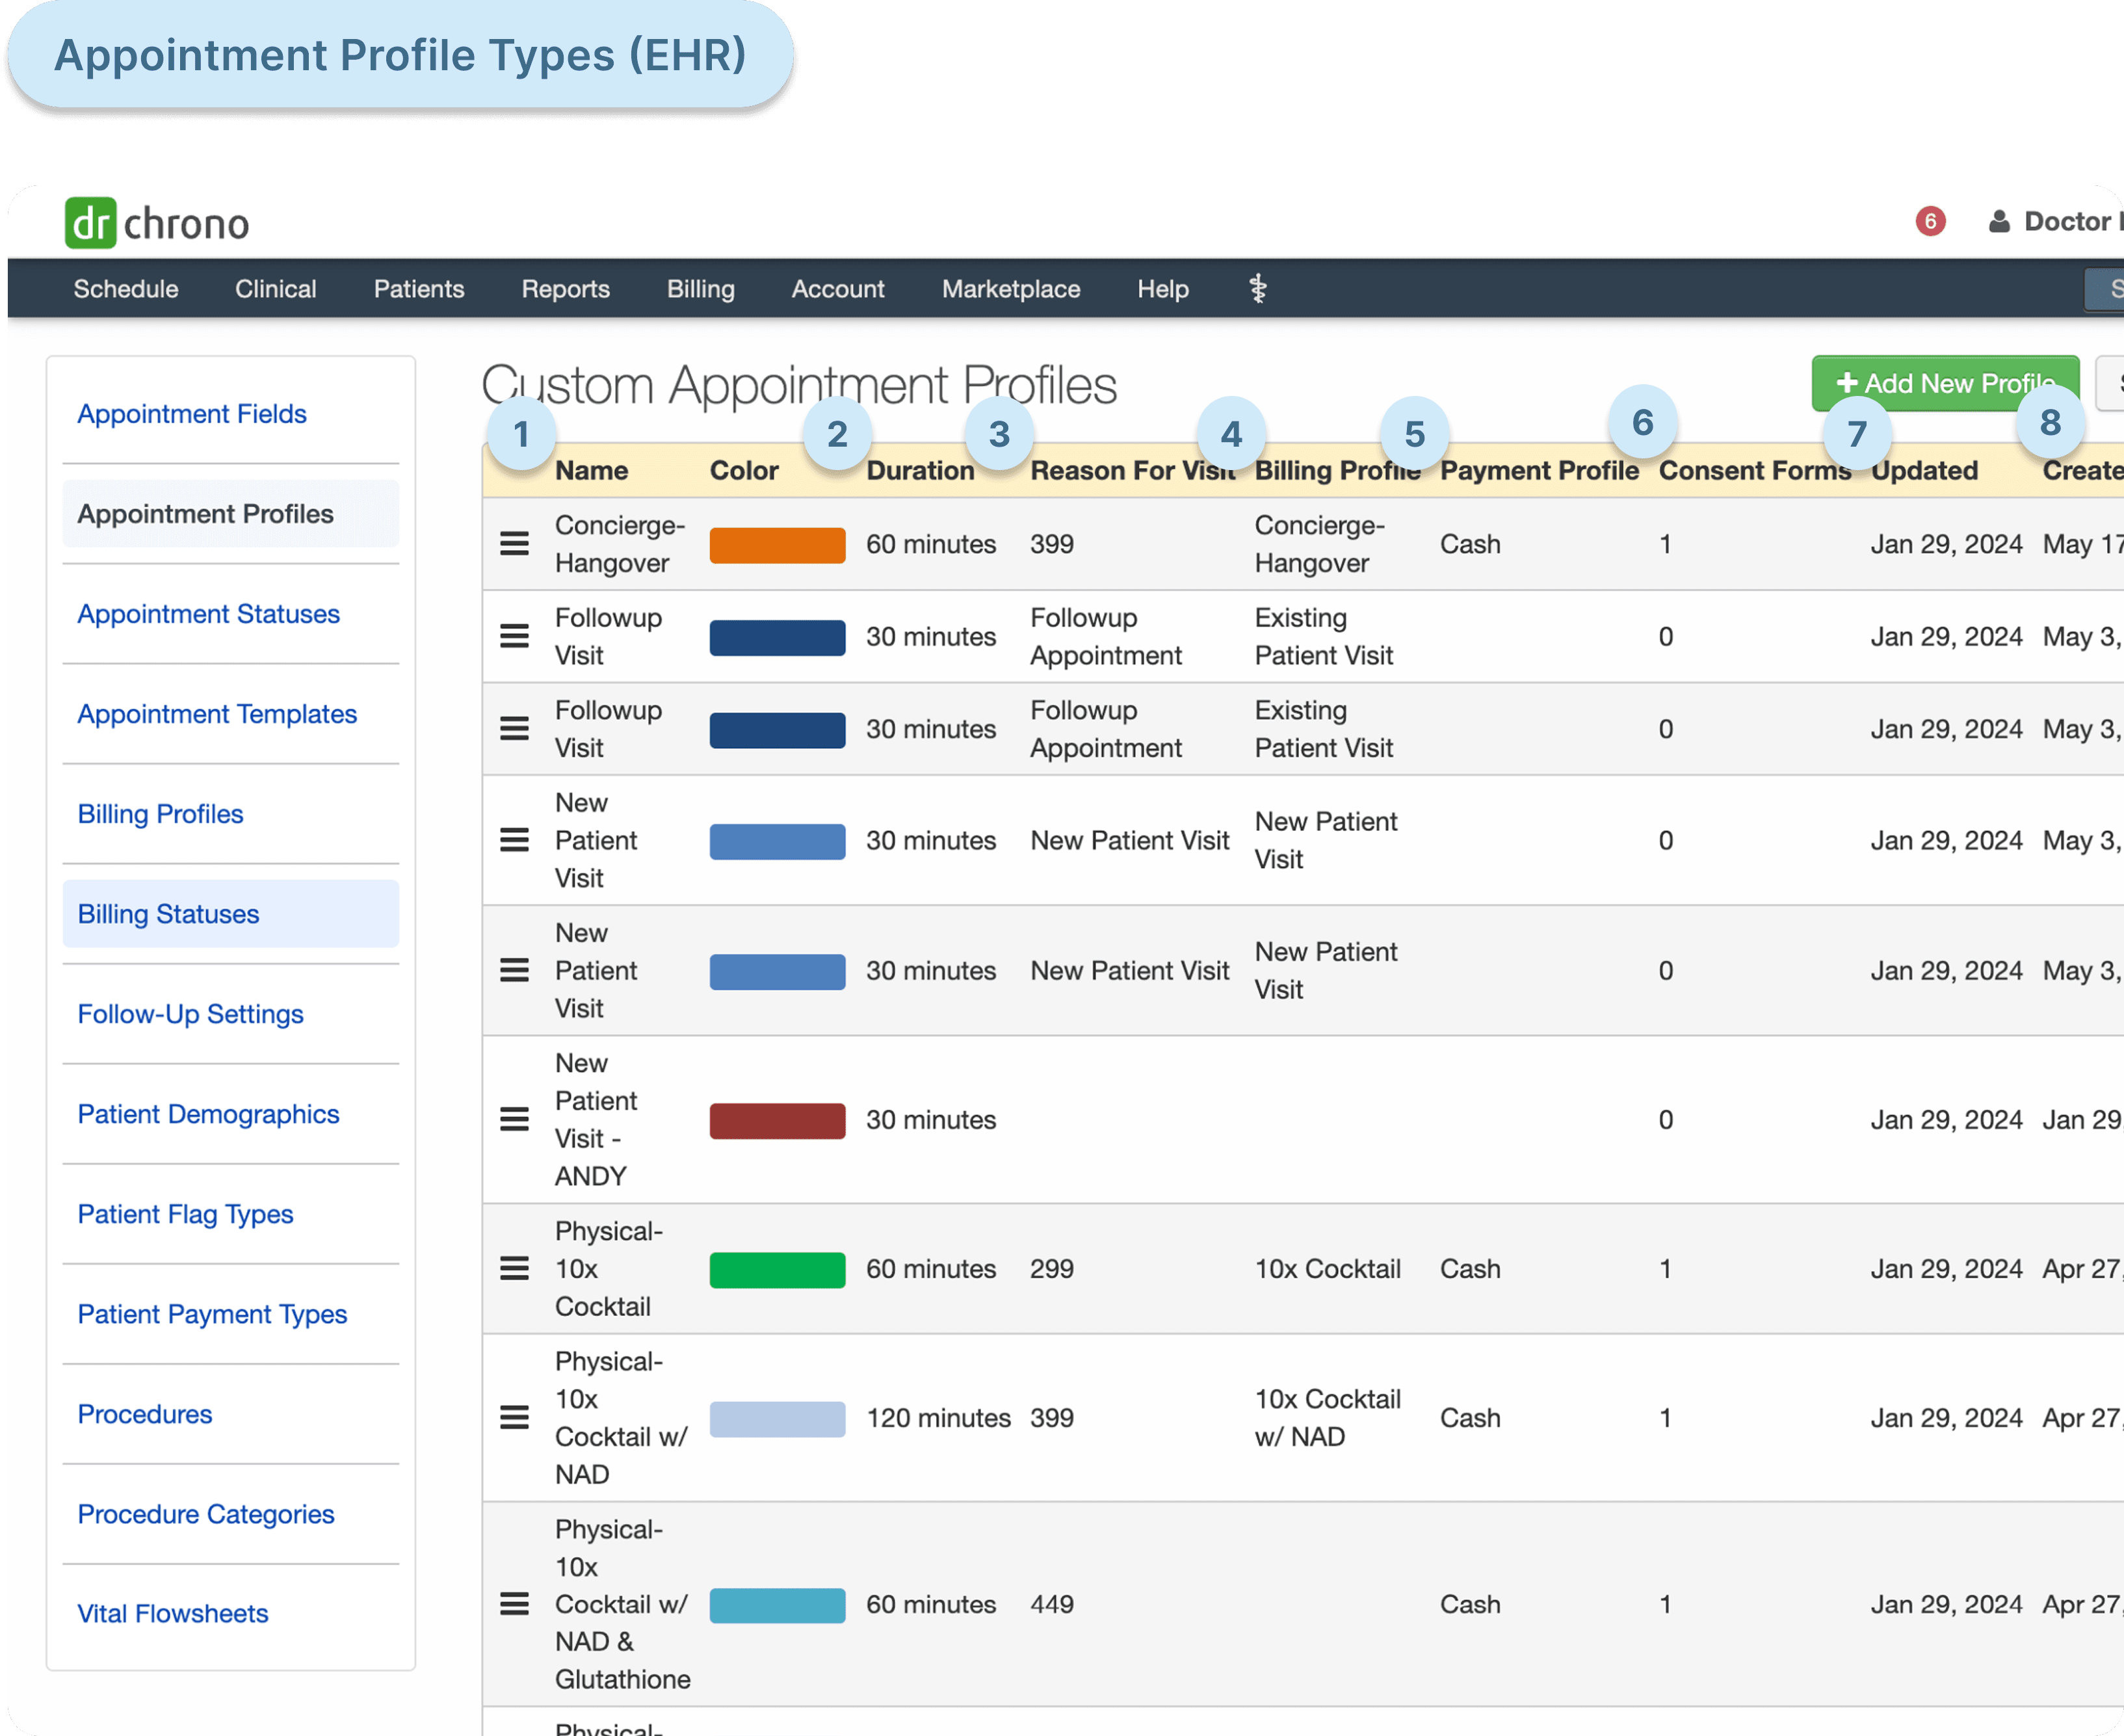Grab the Concierge-Hangover row drag handle
This screenshot has width=2124, height=1736.
[514, 544]
